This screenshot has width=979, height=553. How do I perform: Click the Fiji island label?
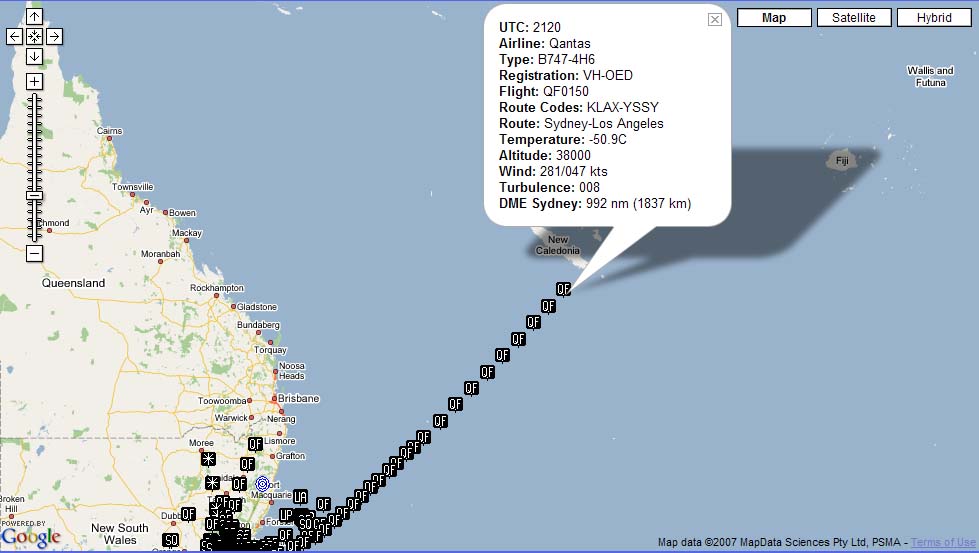pyautogui.click(x=842, y=161)
